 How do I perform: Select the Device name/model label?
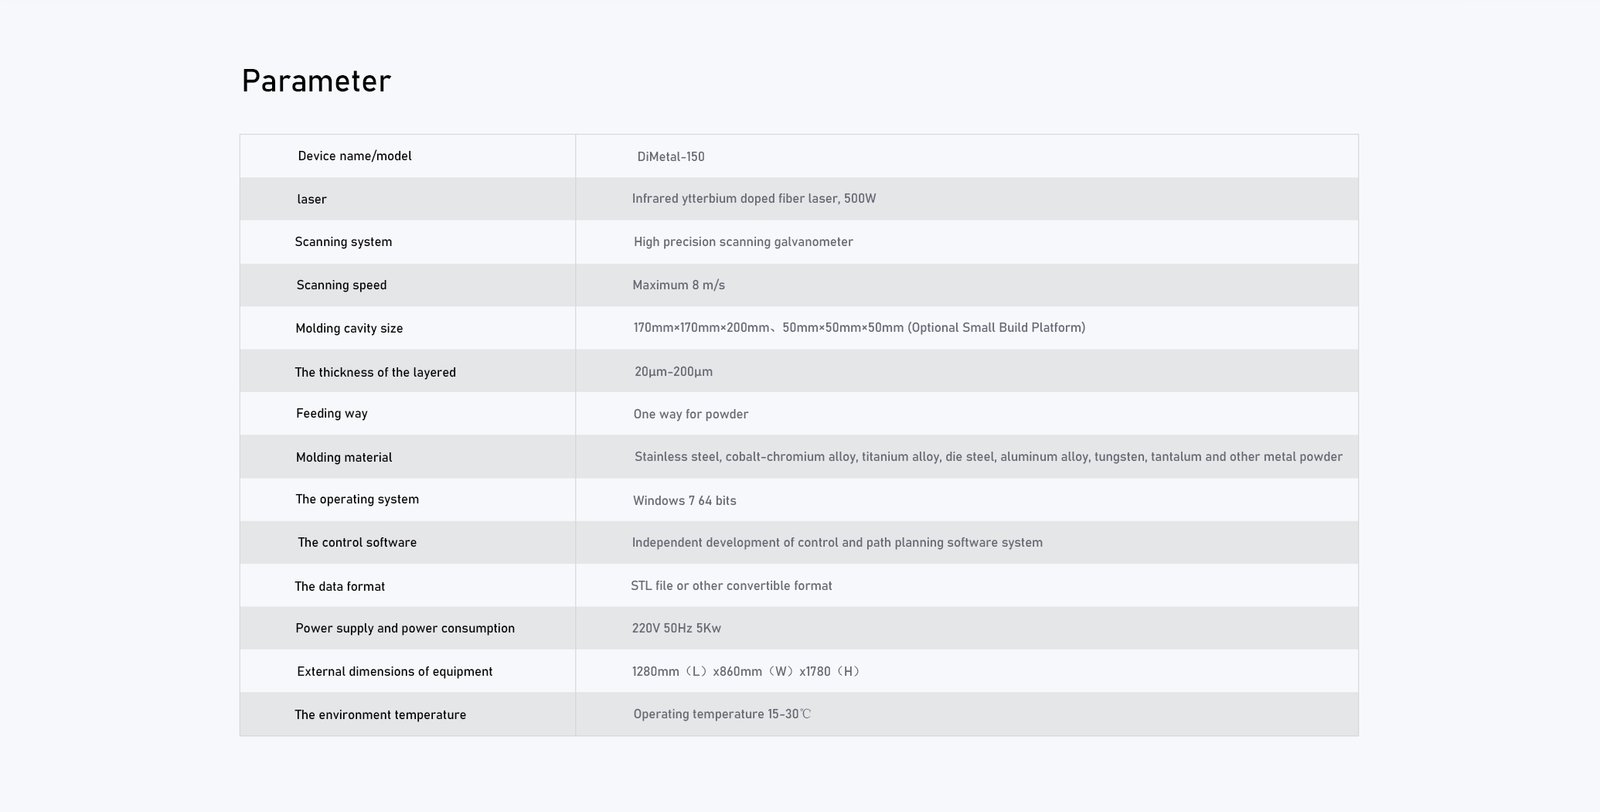click(355, 156)
